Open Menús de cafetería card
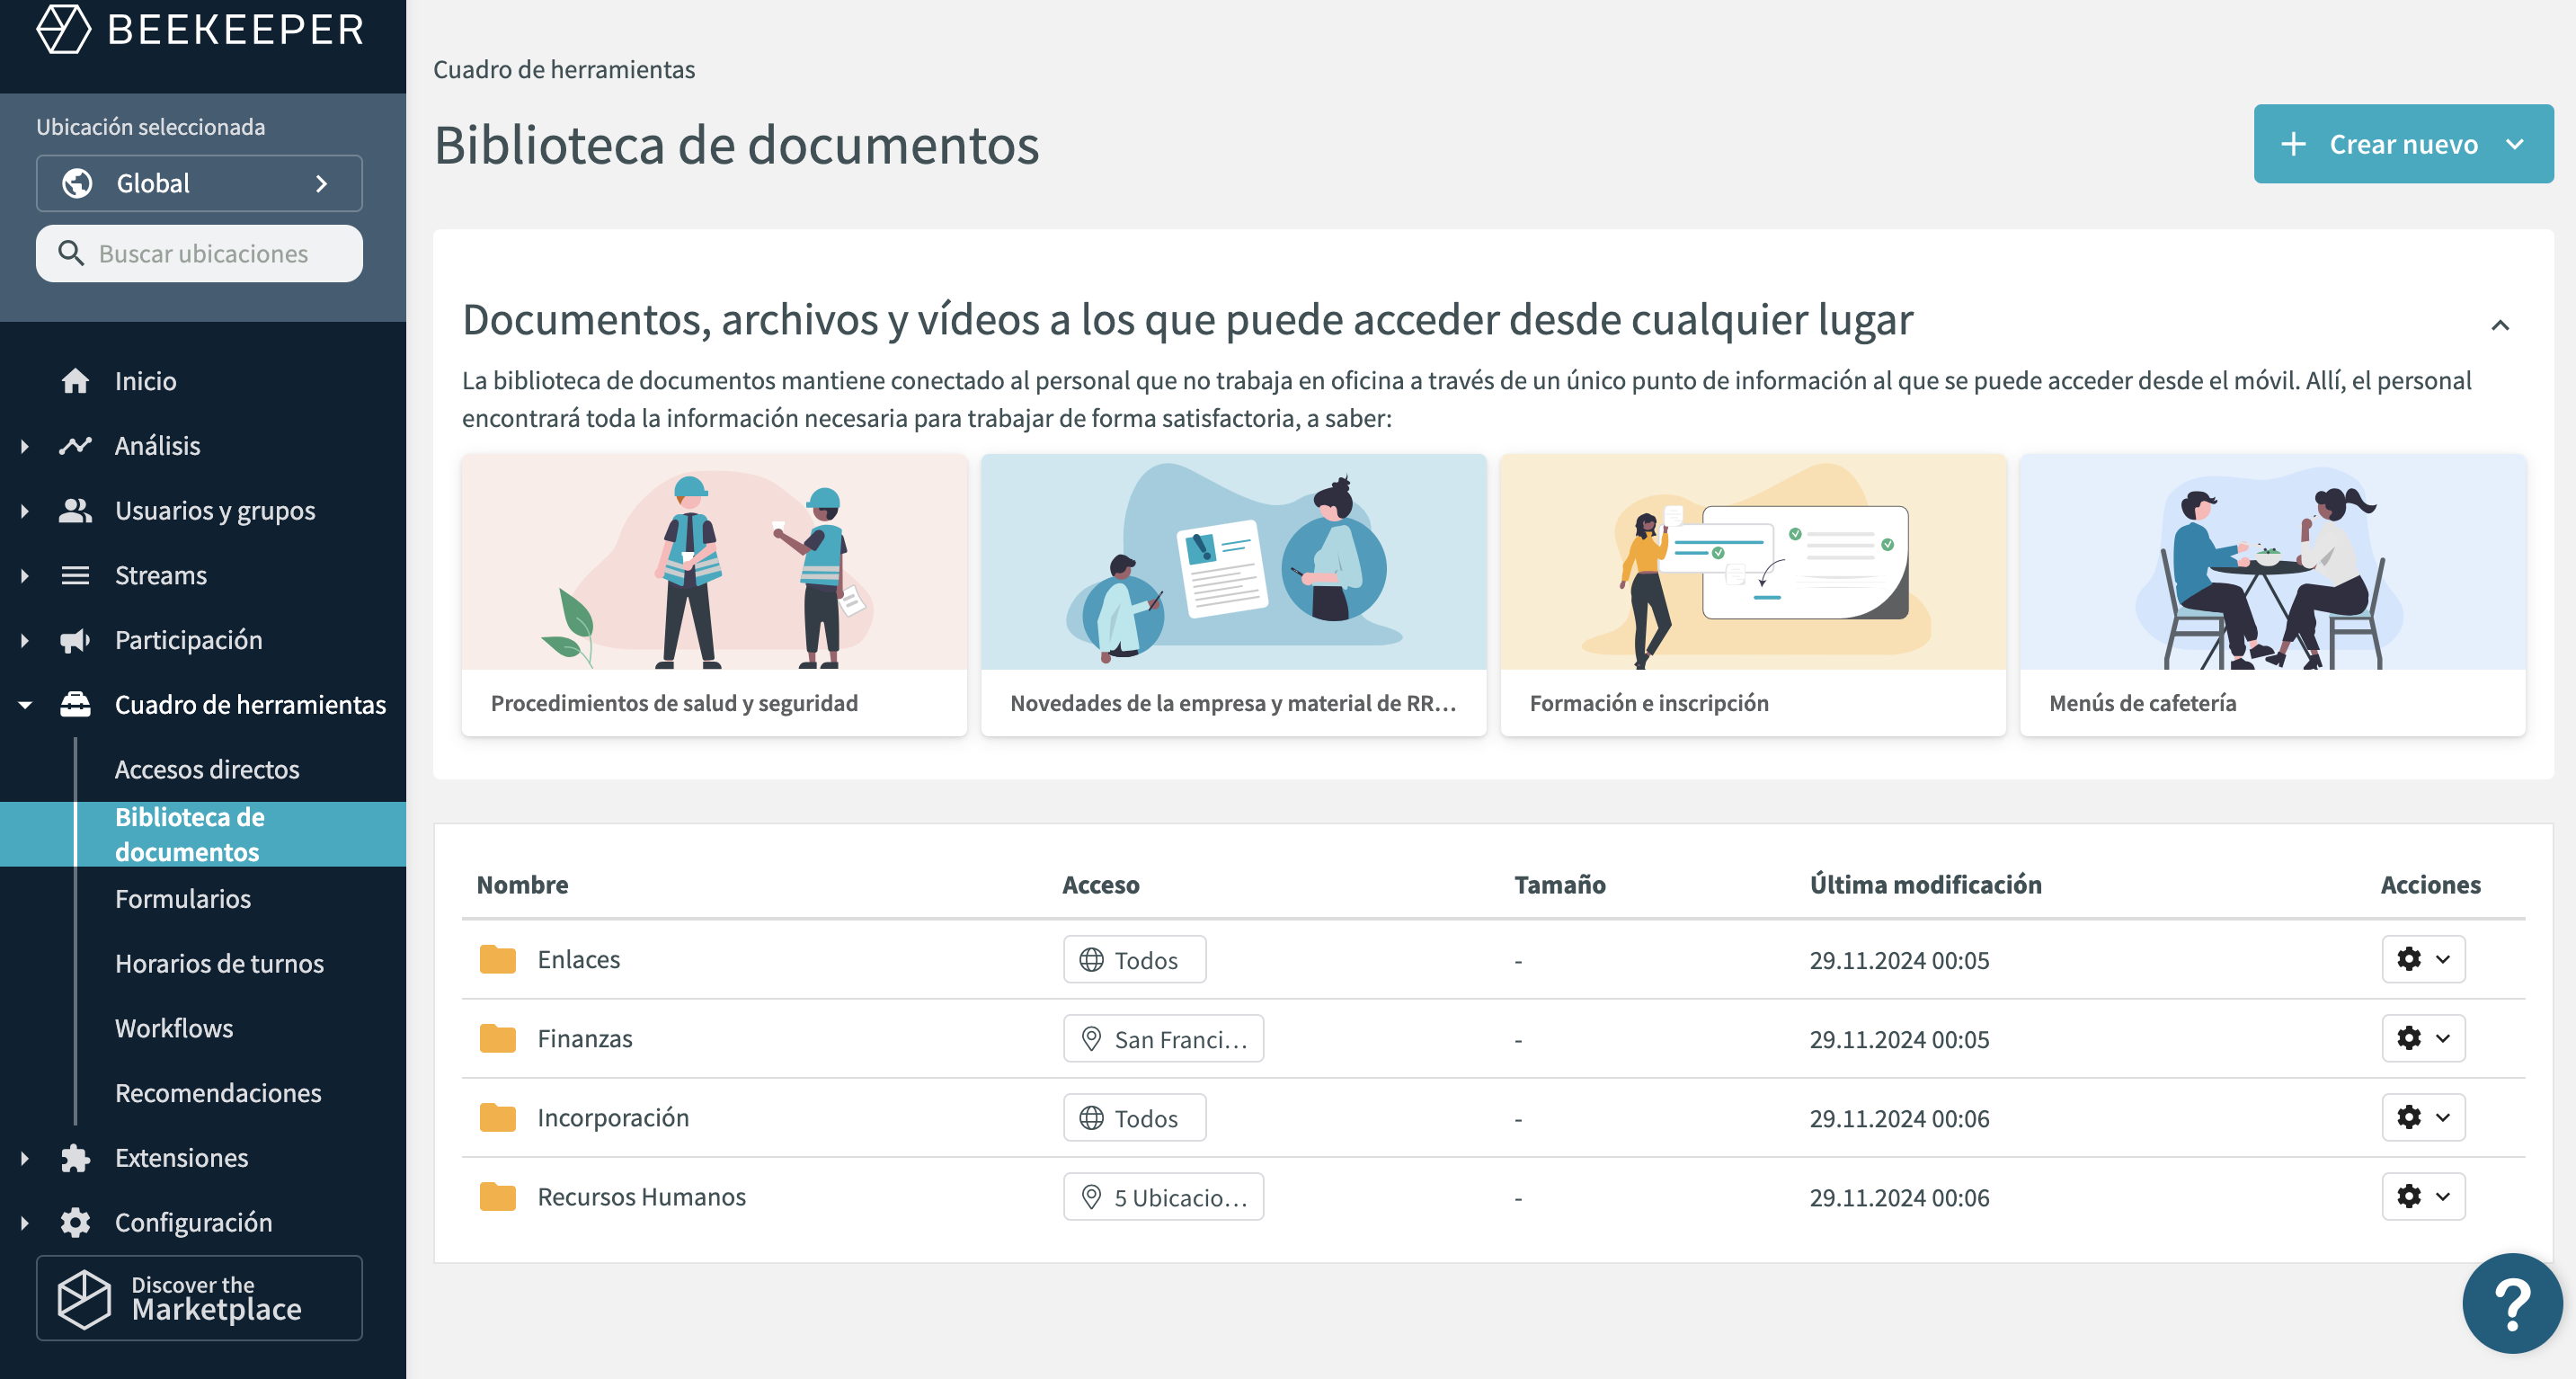The width and height of the screenshot is (2576, 1379). (x=2273, y=596)
